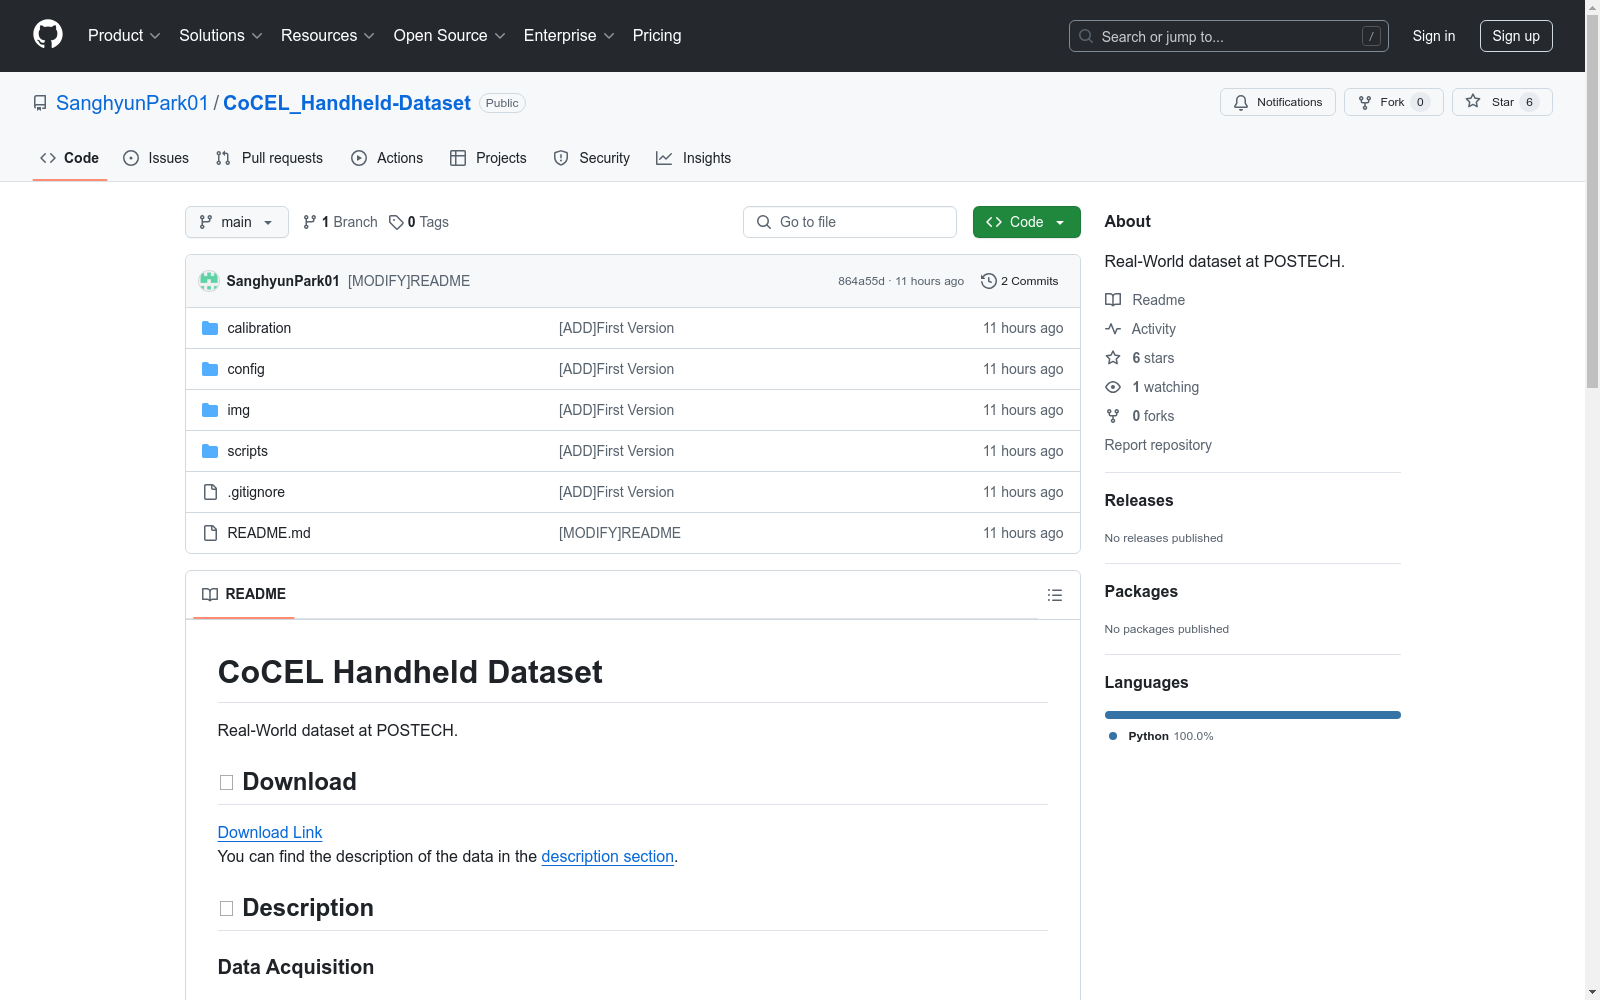This screenshot has height=1000, width=1600.
Task: Switch to the Projects tab
Action: pyautogui.click(x=488, y=158)
